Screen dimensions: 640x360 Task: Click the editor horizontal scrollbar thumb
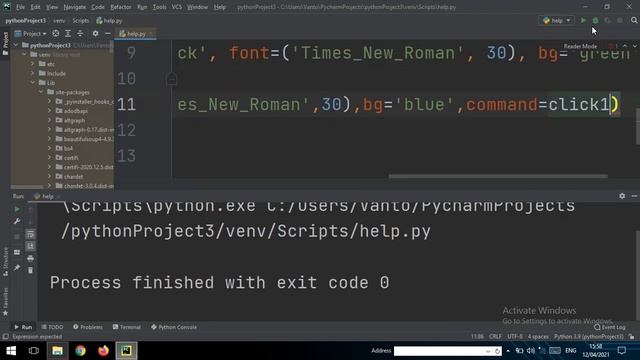tap(498, 176)
